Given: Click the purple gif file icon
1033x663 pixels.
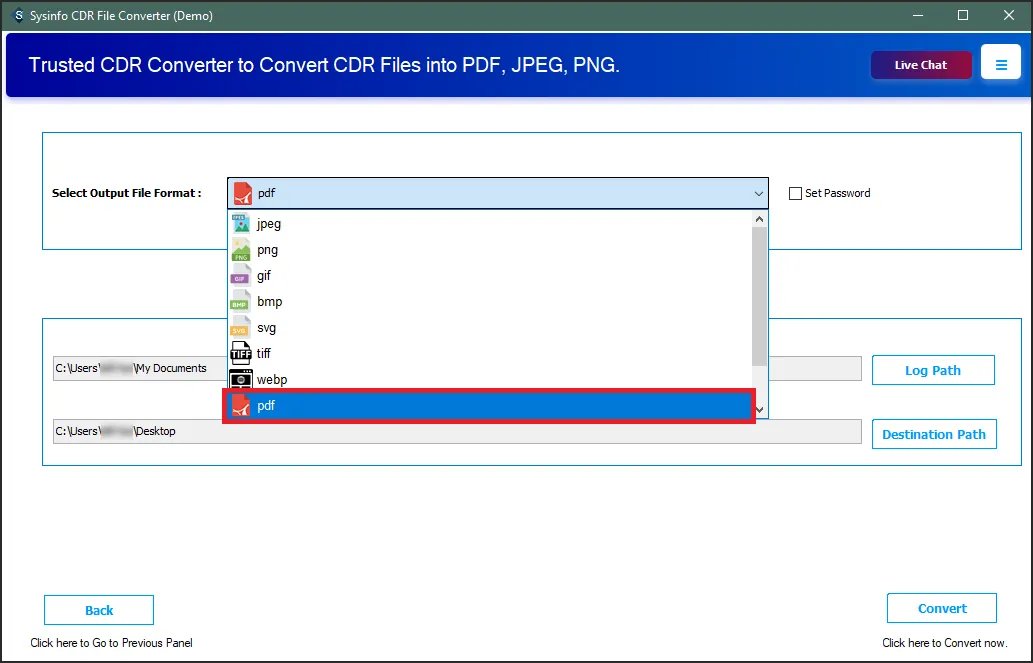Looking at the screenshot, I should coord(240,275).
